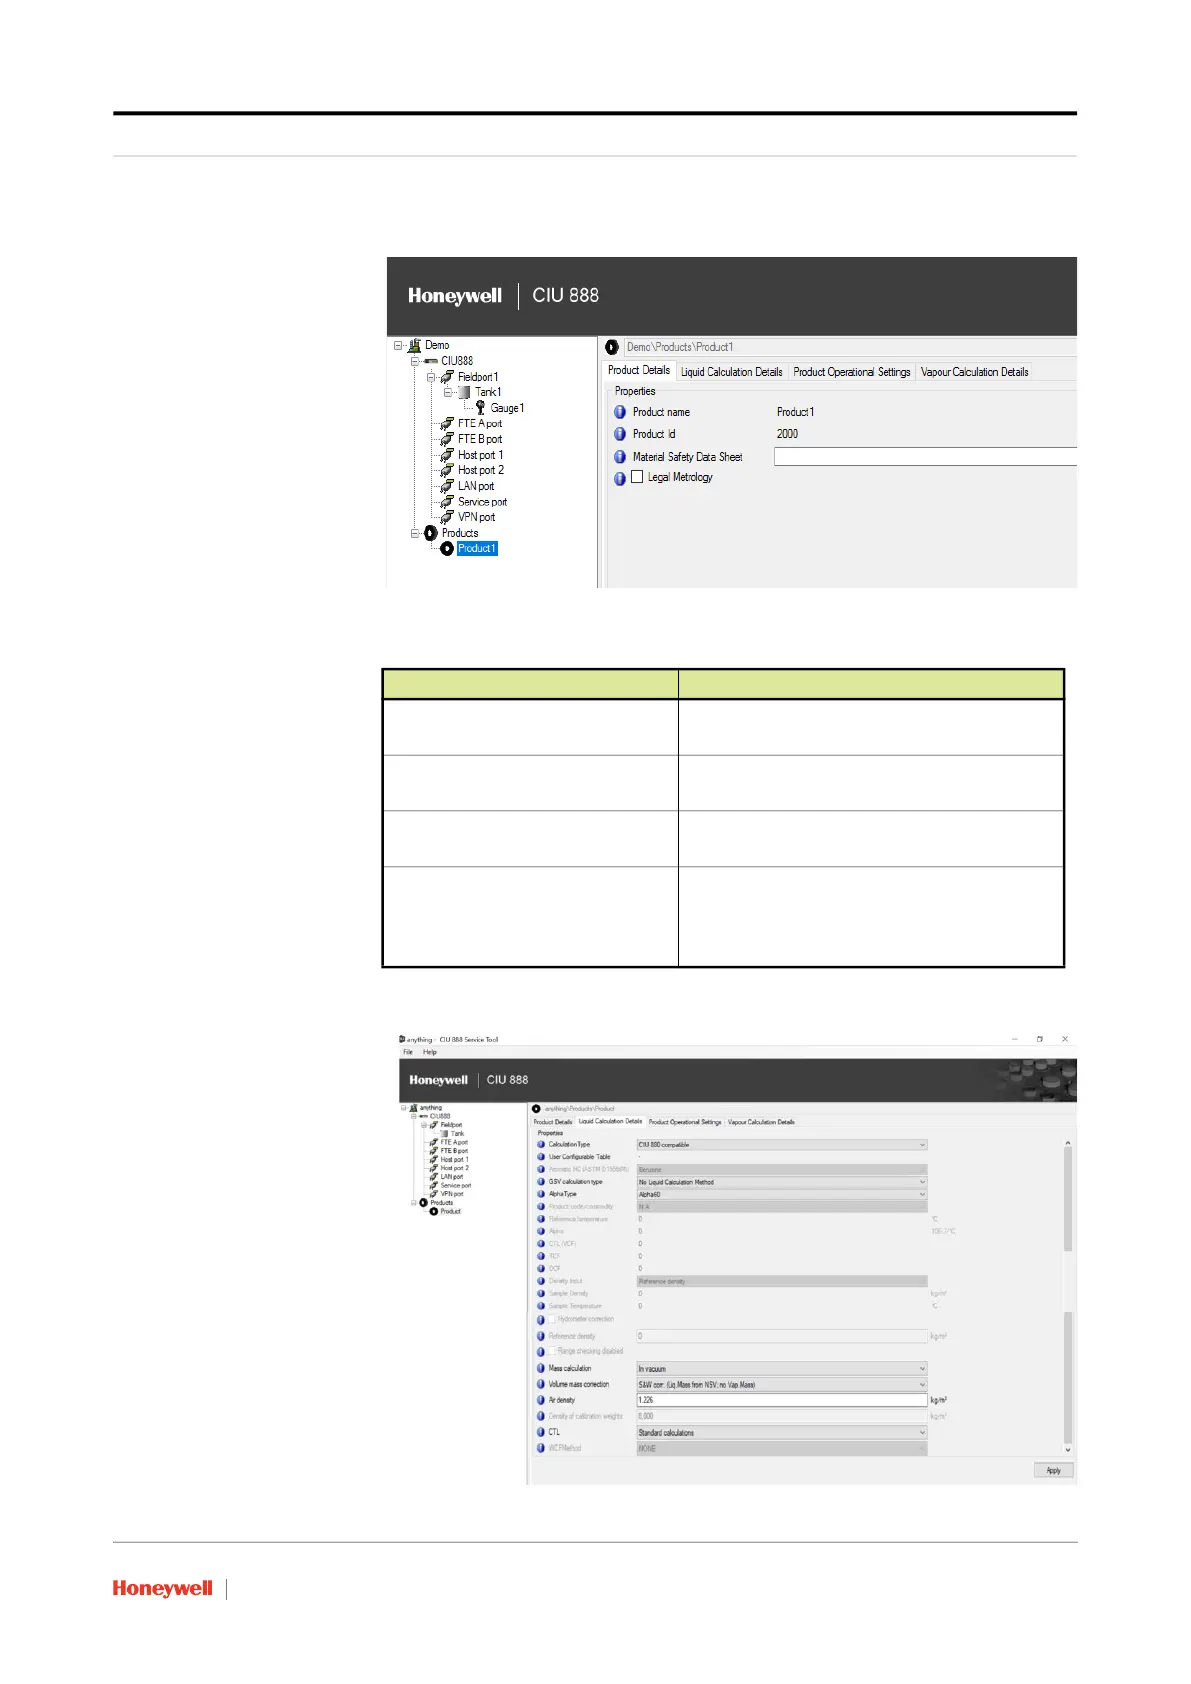
Task: Click the icon beside the Demo\Products\Product1 path
Action: click(x=612, y=347)
